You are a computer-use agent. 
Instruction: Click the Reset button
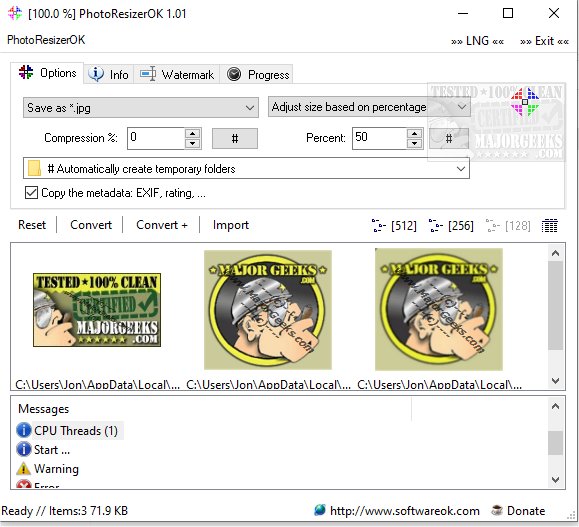coord(32,225)
